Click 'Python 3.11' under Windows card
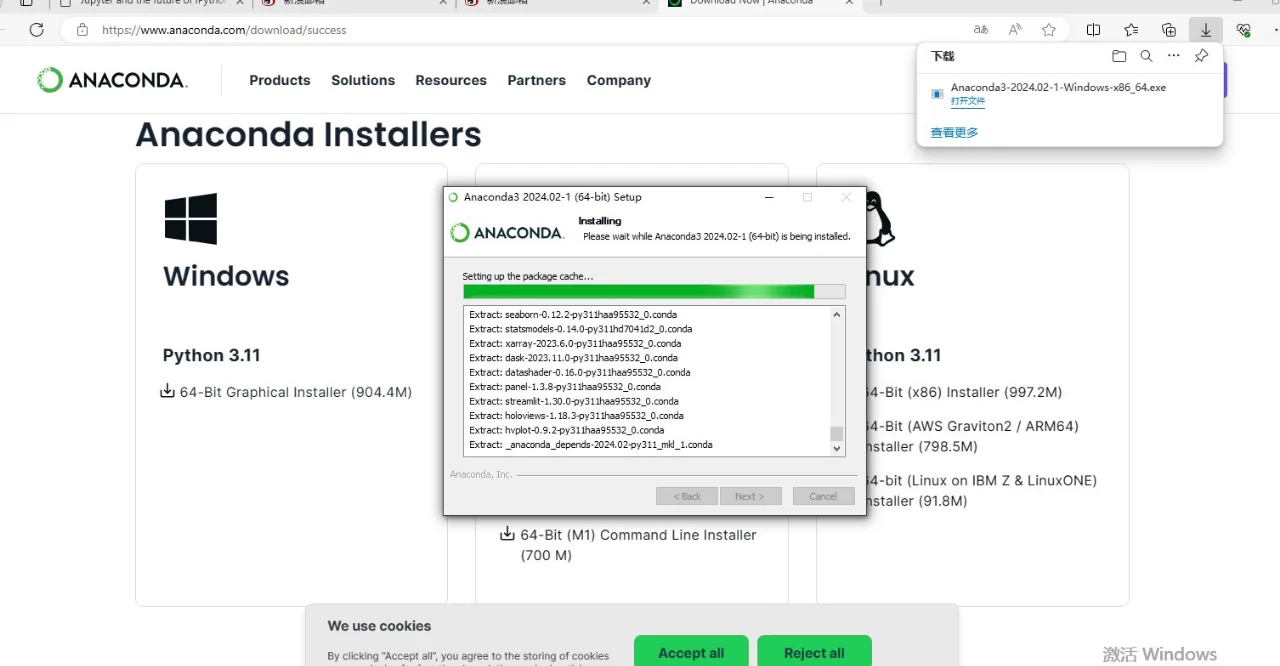The width and height of the screenshot is (1280, 666). click(x=211, y=355)
